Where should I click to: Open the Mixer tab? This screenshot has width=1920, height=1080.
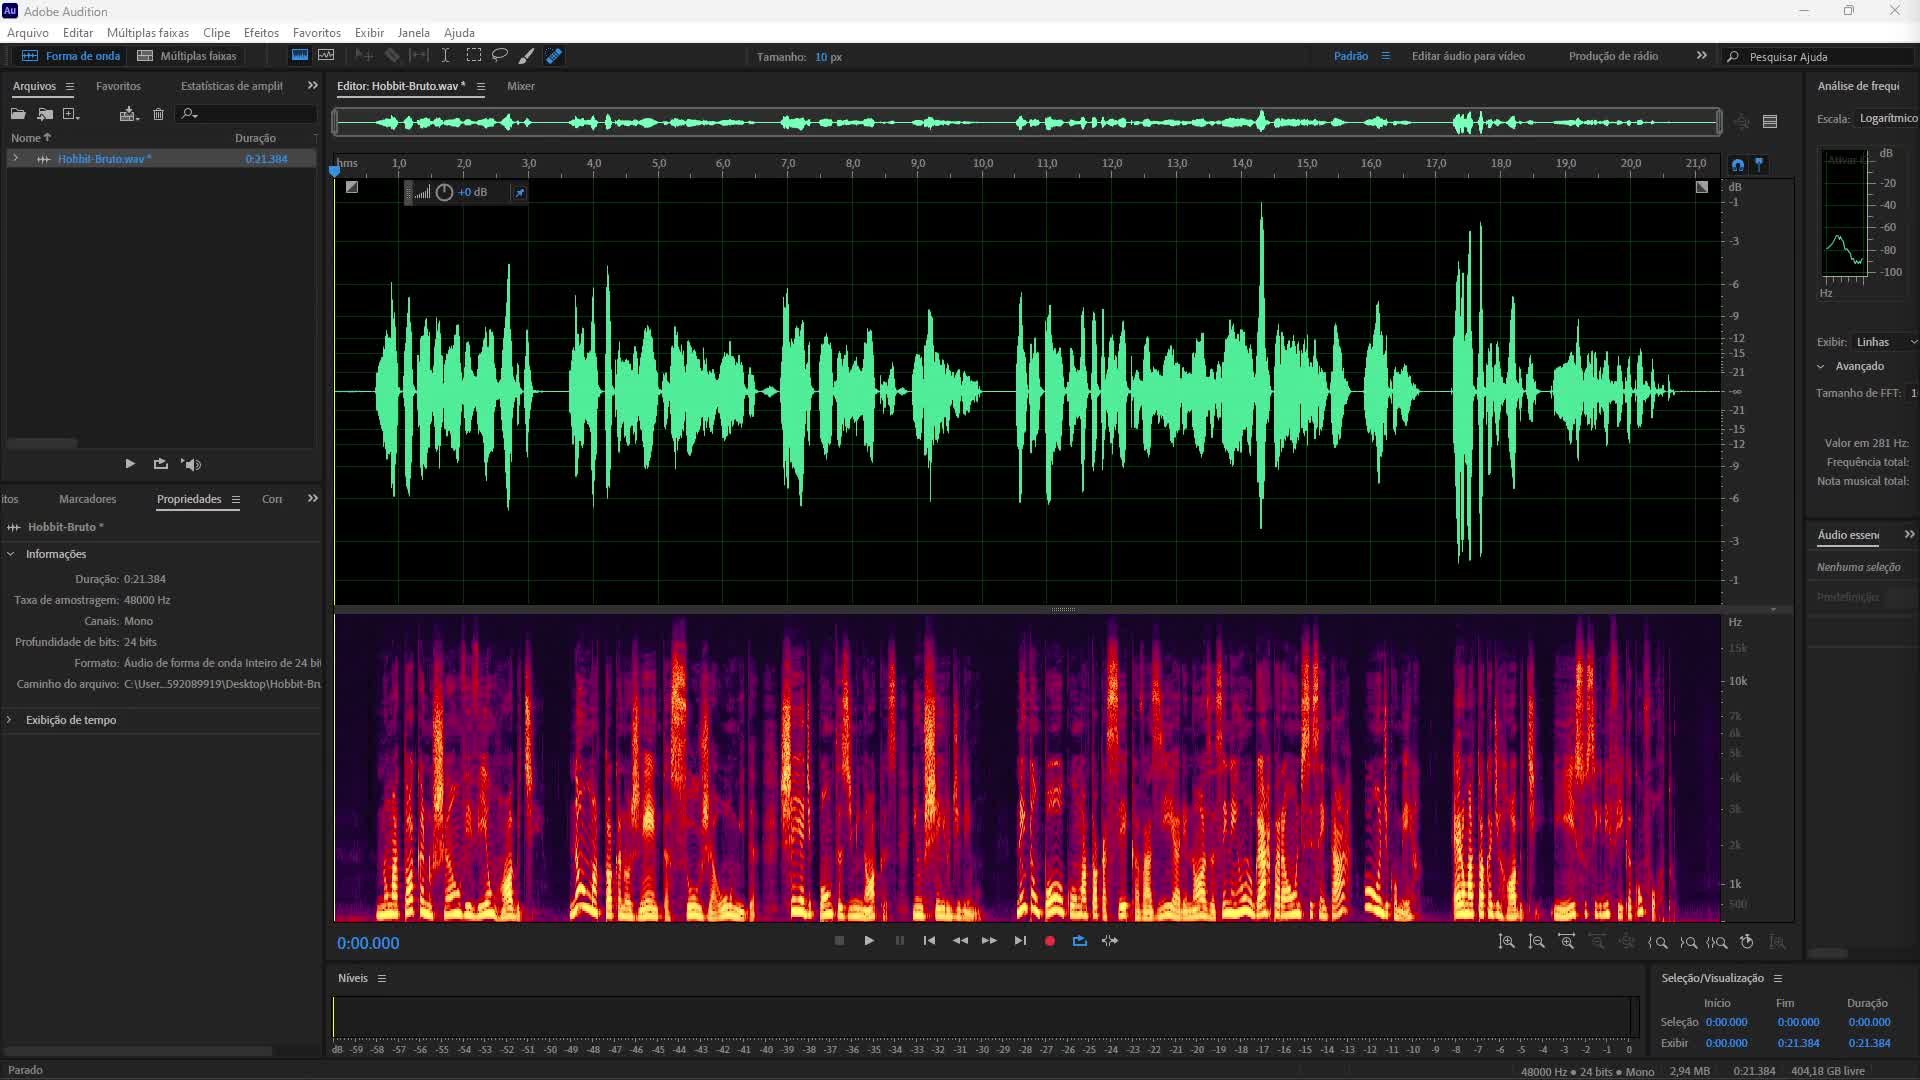coord(520,86)
